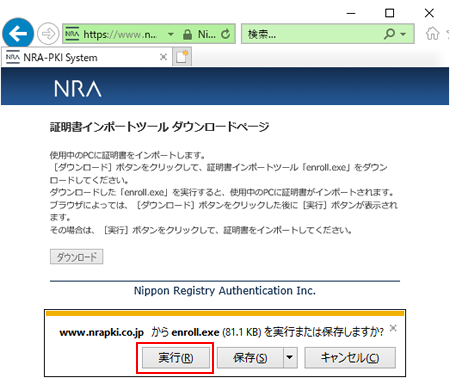Screen dimensions: 450x378
Task: Click enroll.exe filename in download bar
Action: 195,332
